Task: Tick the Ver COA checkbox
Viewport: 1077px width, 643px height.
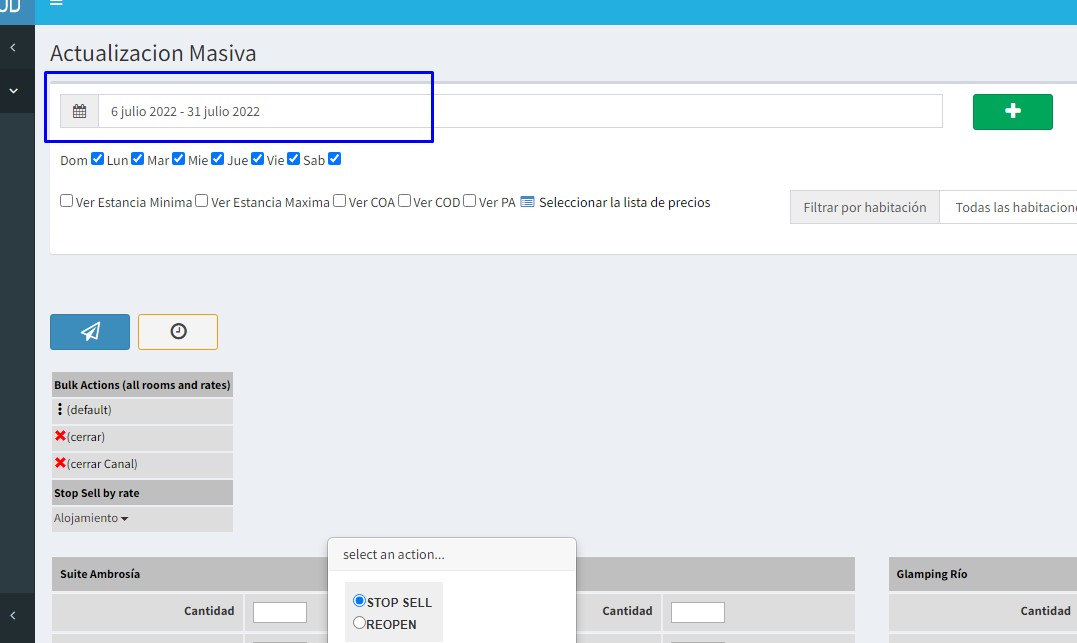Action: point(340,201)
